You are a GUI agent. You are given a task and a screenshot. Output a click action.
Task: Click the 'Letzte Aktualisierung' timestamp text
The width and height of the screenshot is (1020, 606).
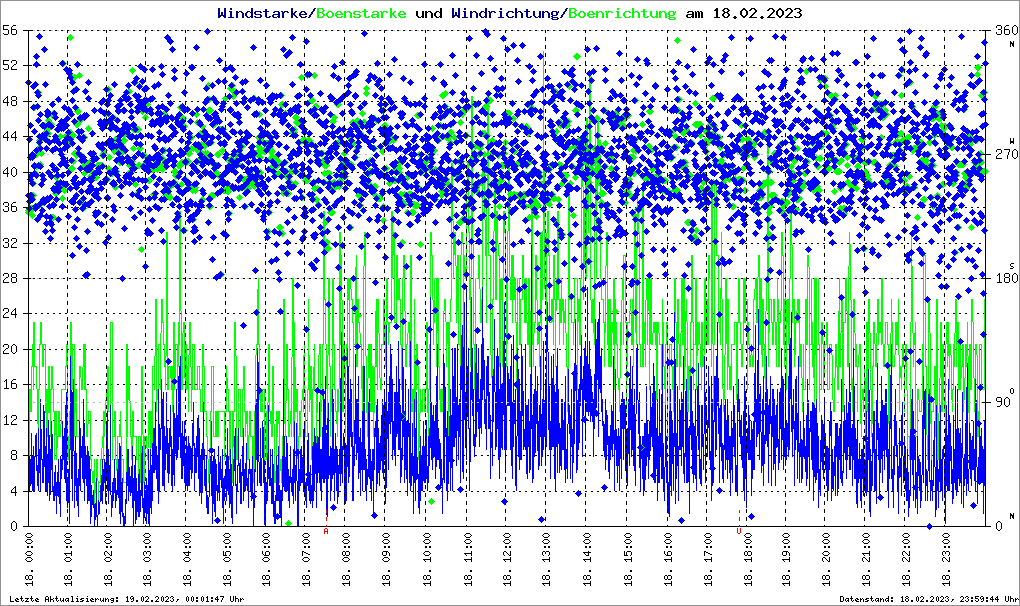pos(125,598)
